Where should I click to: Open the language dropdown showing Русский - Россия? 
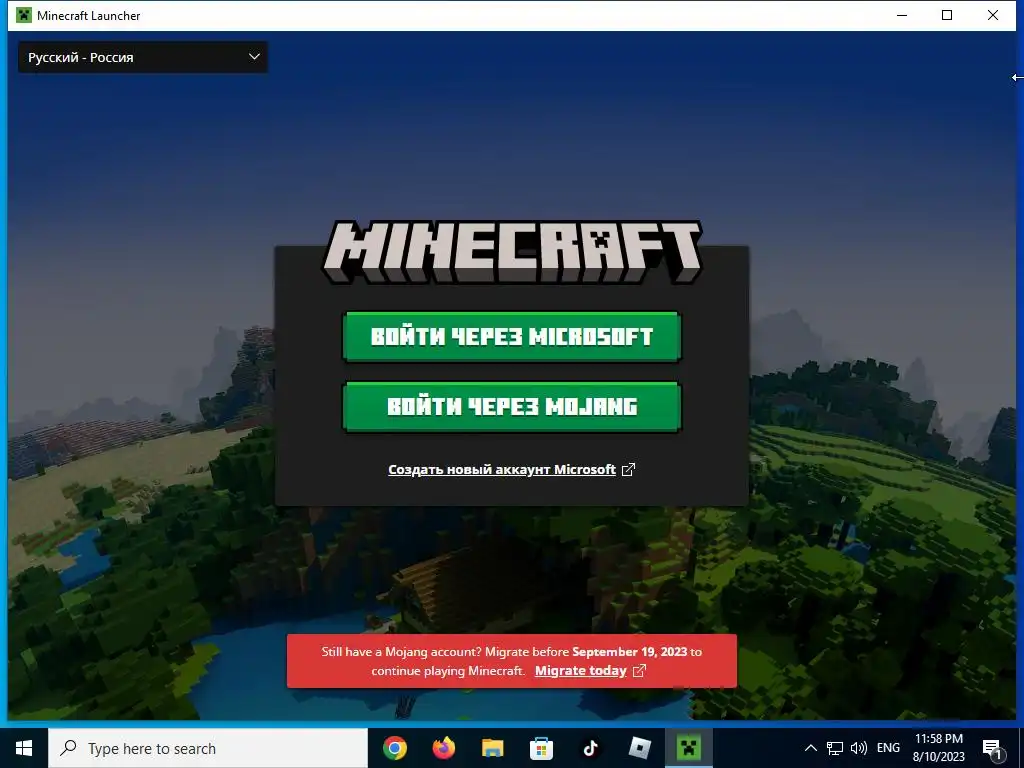tap(142, 57)
